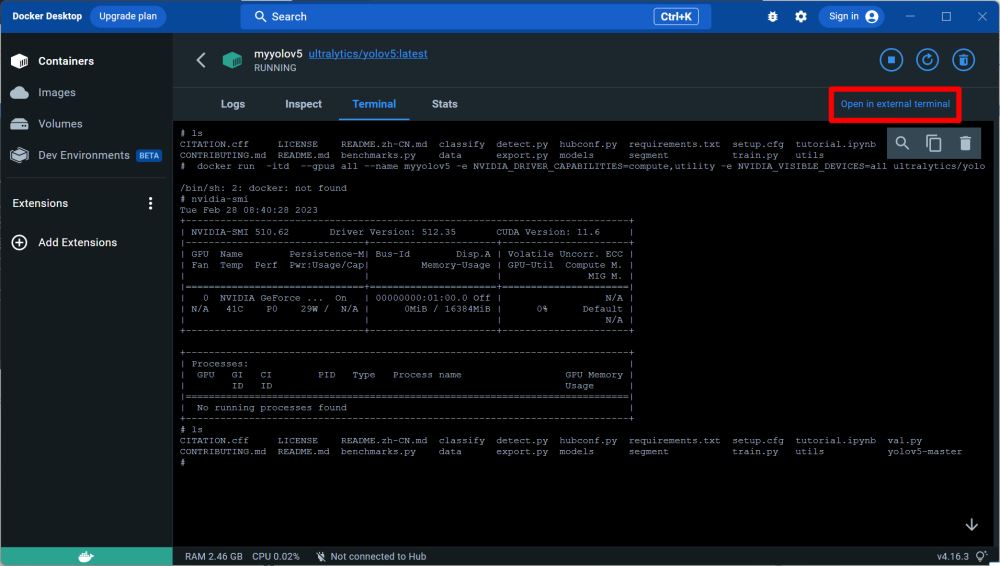Click the Volumes drive icon
This screenshot has height=566, width=1000.
coord(20,124)
